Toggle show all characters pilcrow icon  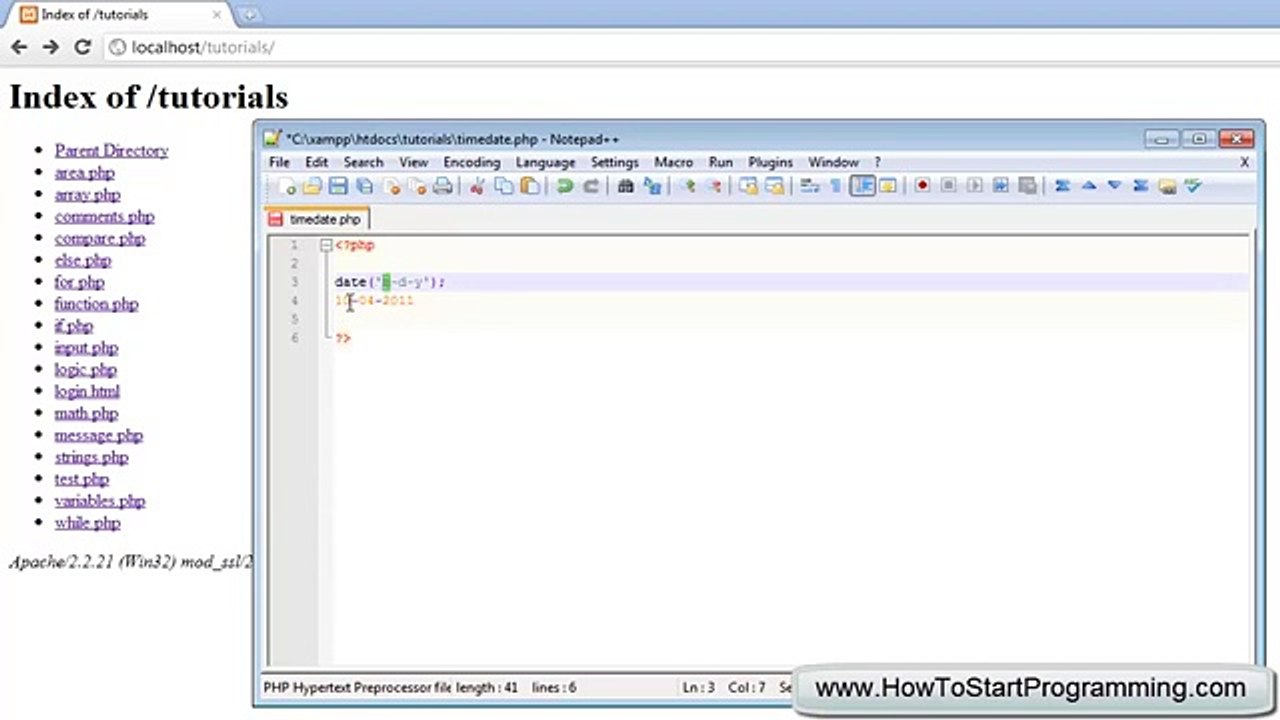835,186
